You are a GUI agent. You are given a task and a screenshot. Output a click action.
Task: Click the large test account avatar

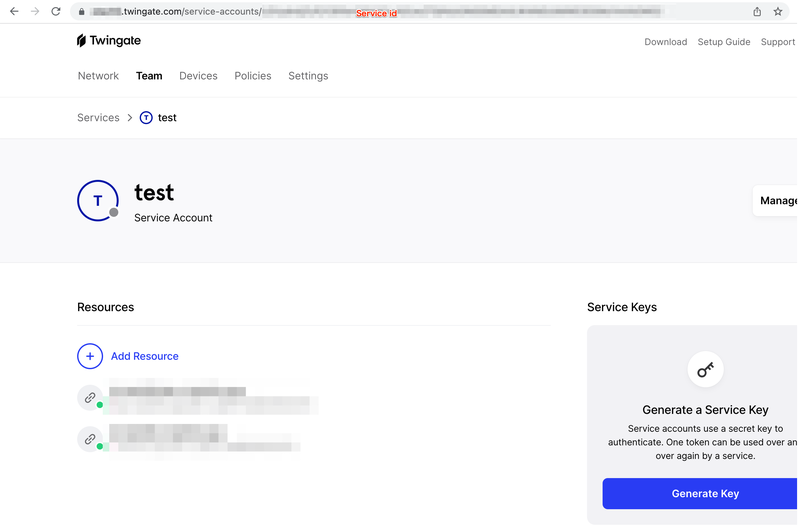[x=98, y=200]
